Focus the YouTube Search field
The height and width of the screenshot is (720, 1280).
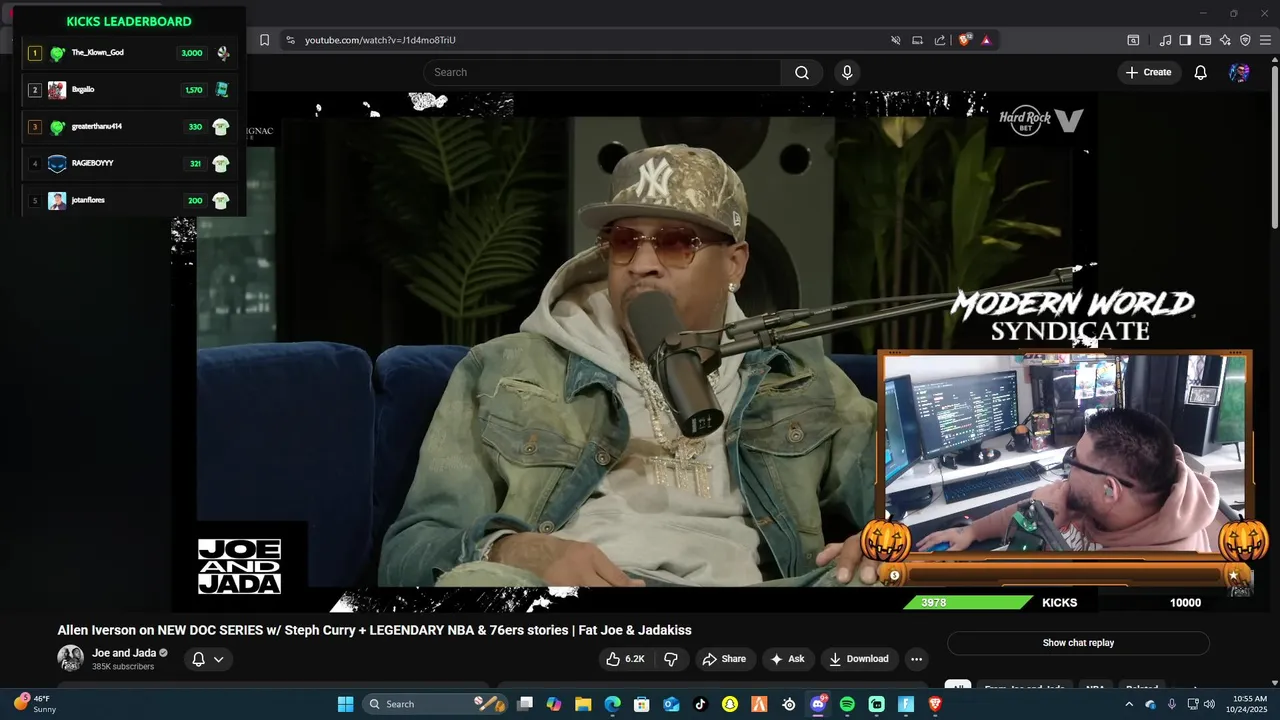point(602,72)
